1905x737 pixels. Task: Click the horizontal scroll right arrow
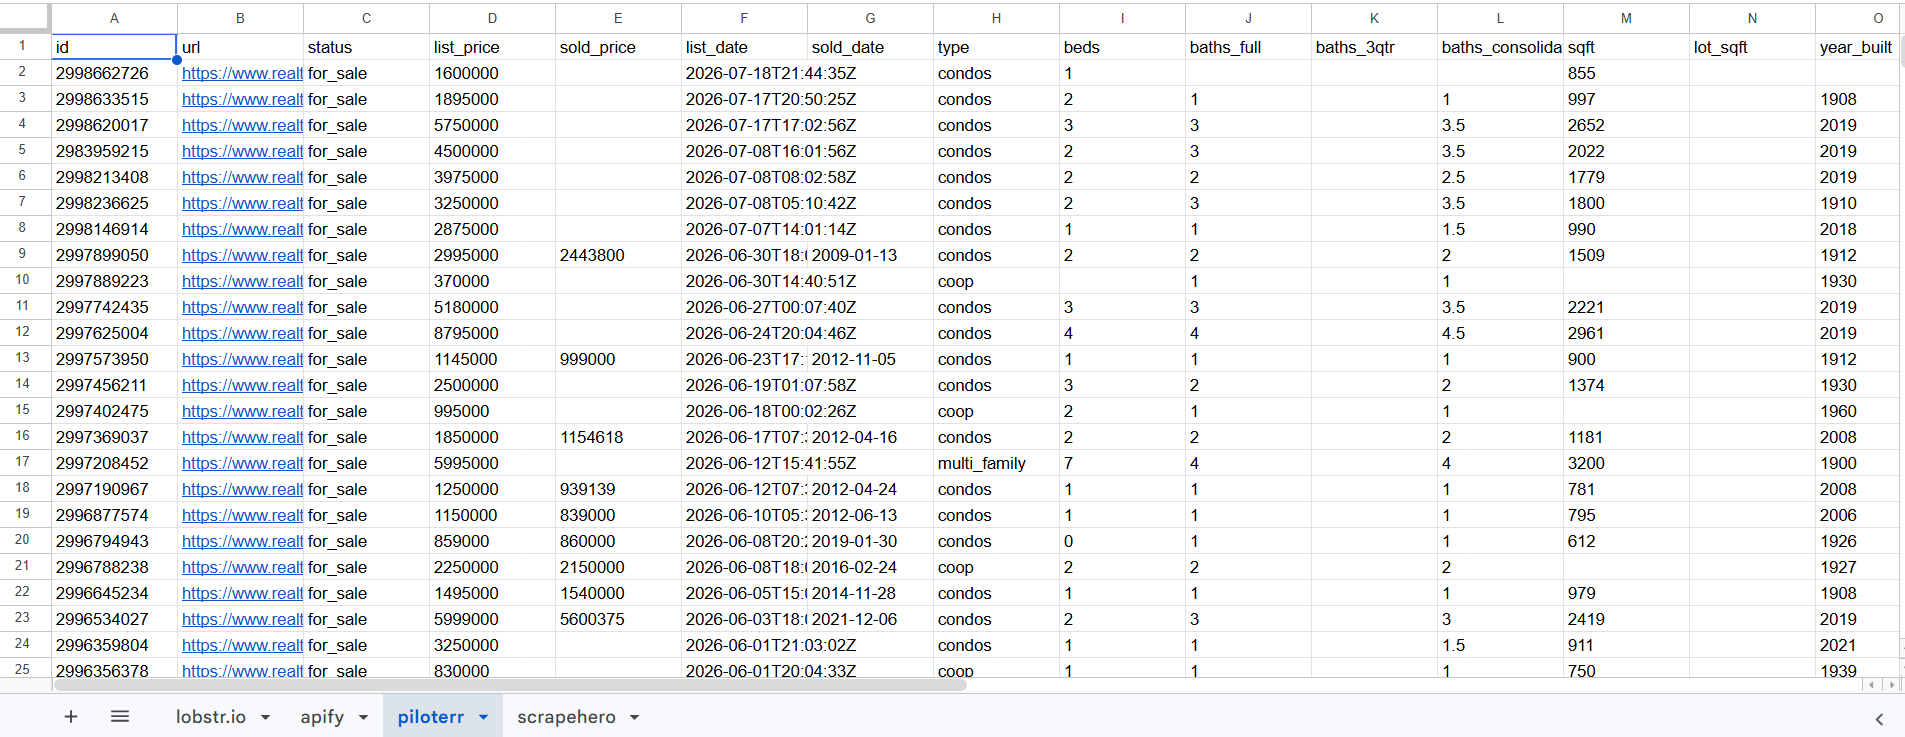pyautogui.click(x=1890, y=685)
